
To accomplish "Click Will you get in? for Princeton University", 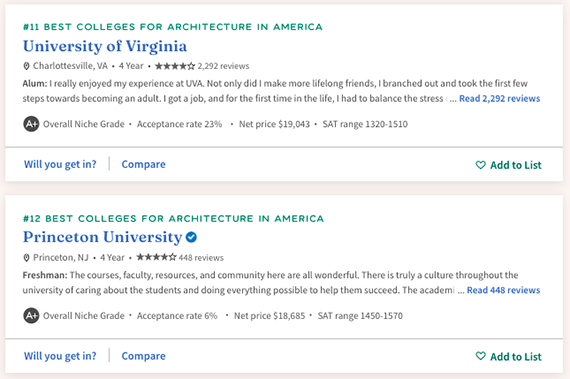I will click(x=60, y=356).
